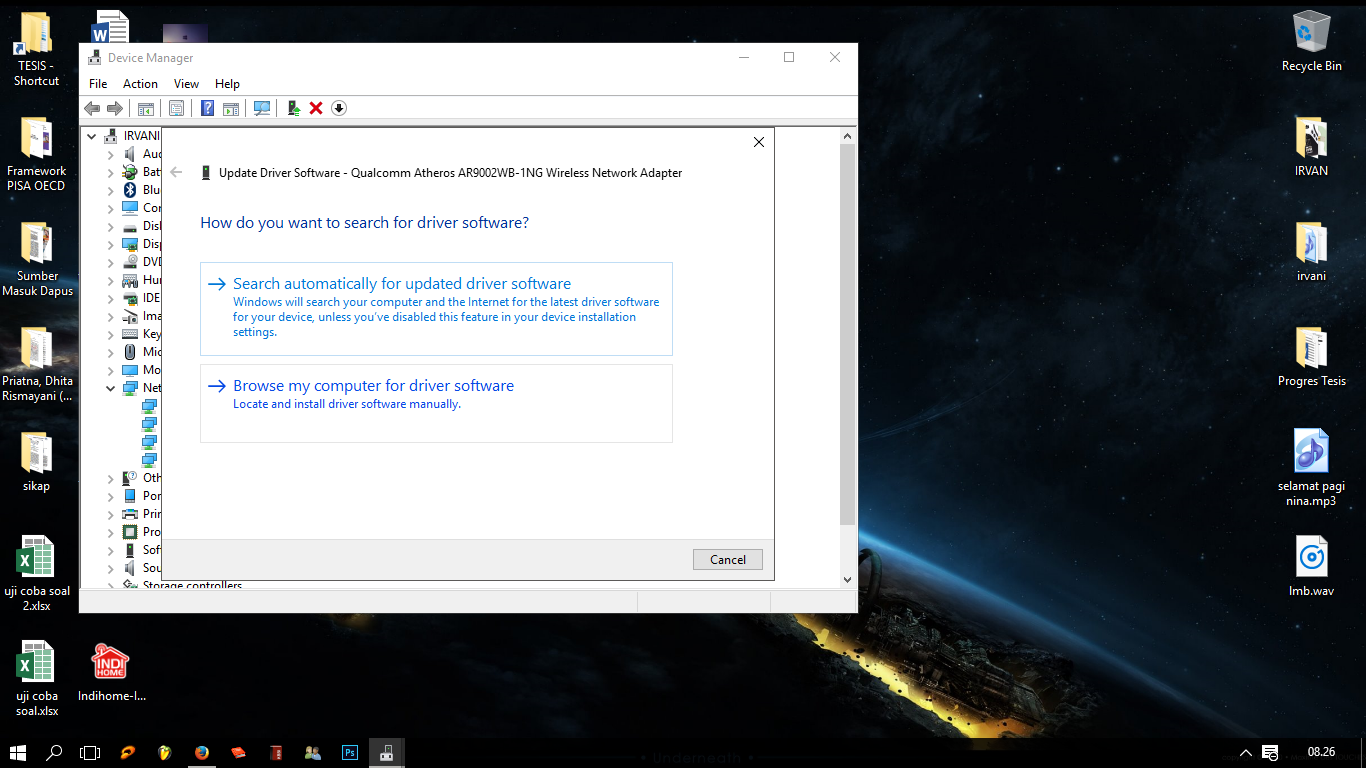Select the Keyboards category icon in device tree

(129, 334)
